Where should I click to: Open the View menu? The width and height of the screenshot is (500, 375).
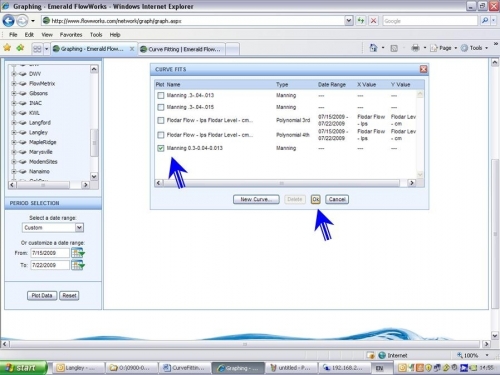pos(47,35)
